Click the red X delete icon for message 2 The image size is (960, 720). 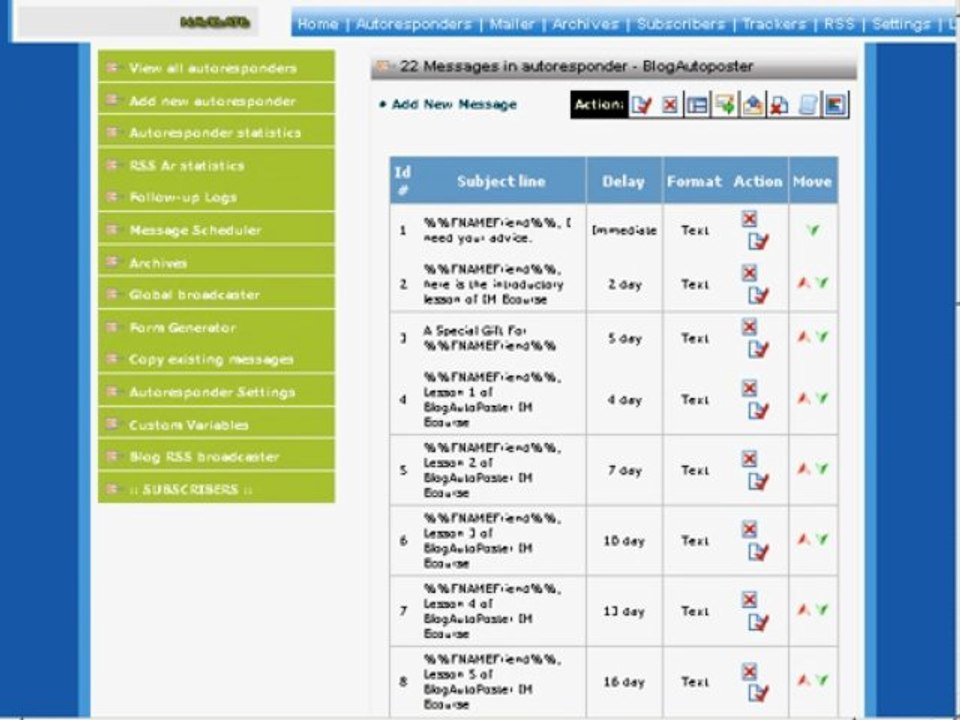(749, 272)
